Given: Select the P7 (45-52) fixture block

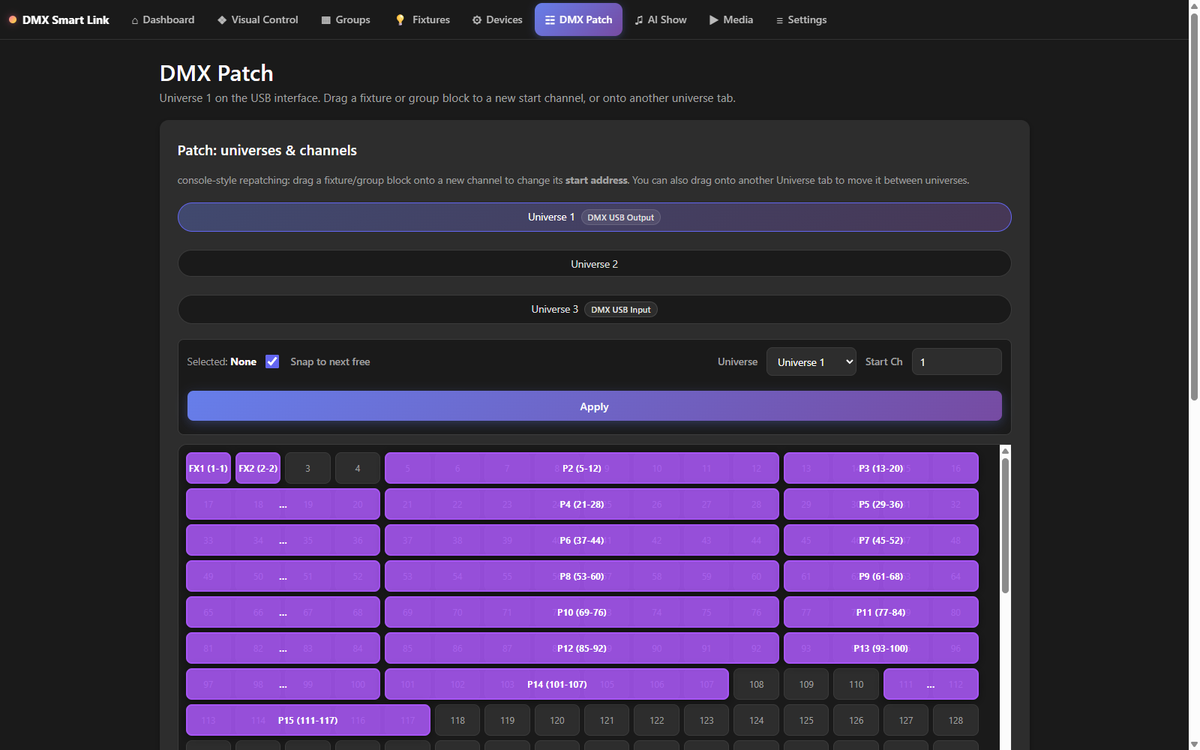Looking at the screenshot, I should [x=881, y=540].
